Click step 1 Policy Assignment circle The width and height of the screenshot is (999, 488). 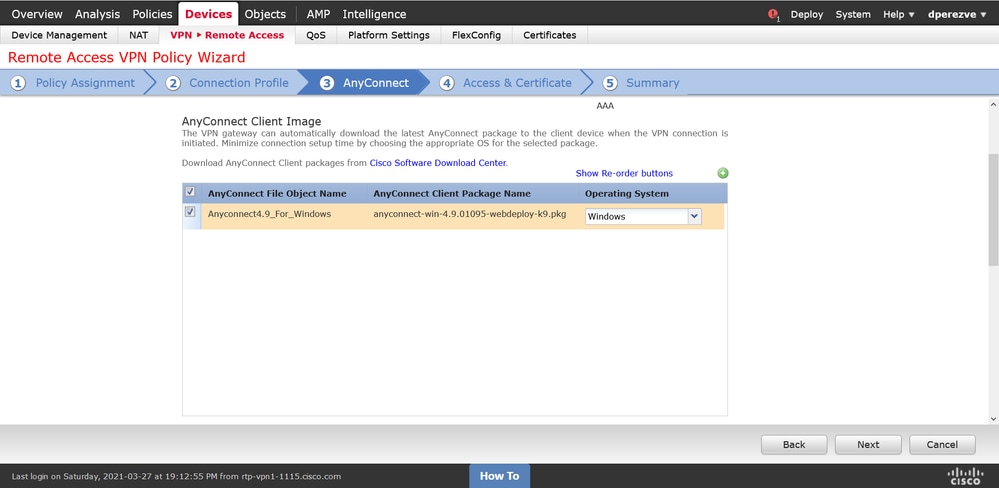point(18,83)
